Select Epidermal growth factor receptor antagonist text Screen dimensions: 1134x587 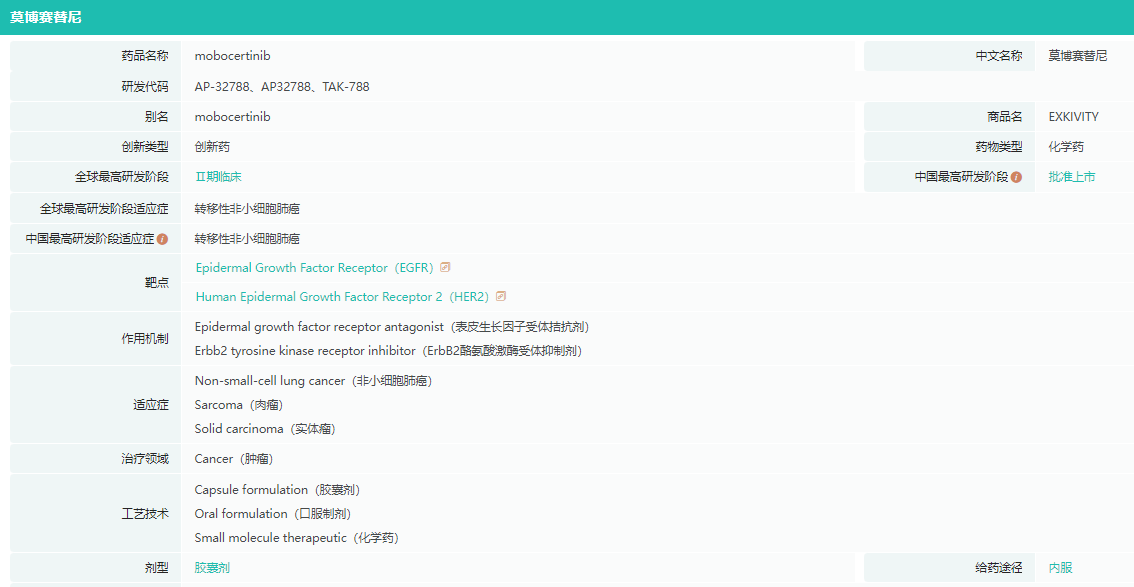pos(392,327)
